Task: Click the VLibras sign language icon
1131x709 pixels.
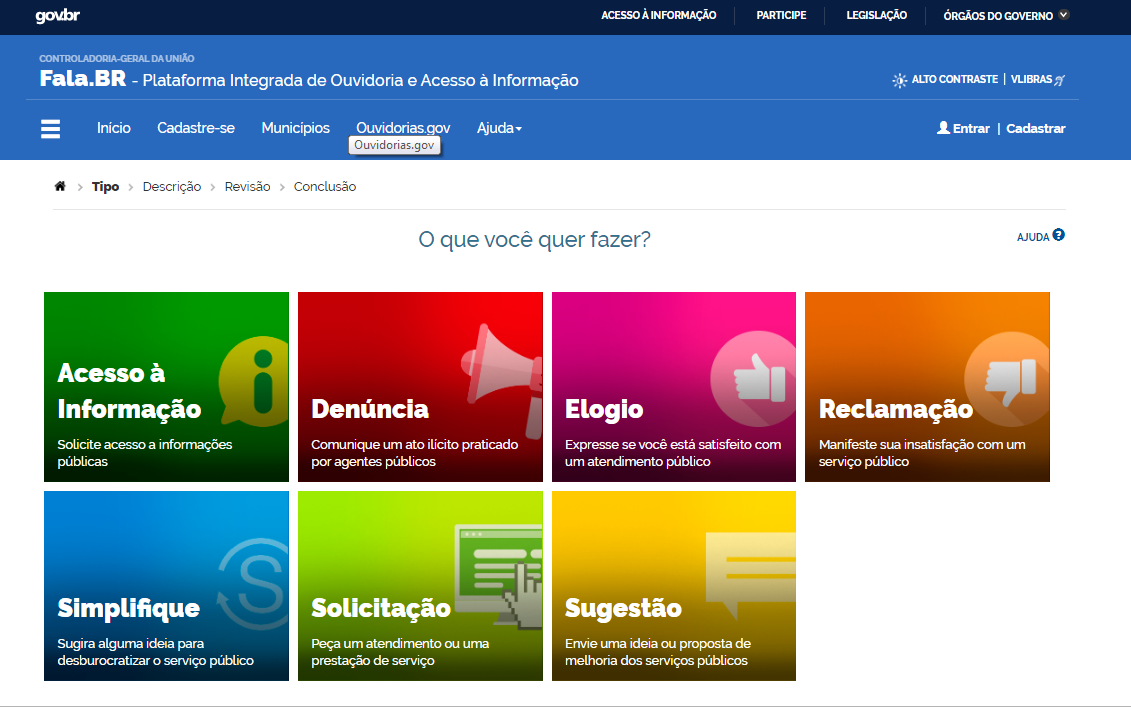Action: coord(1060,80)
